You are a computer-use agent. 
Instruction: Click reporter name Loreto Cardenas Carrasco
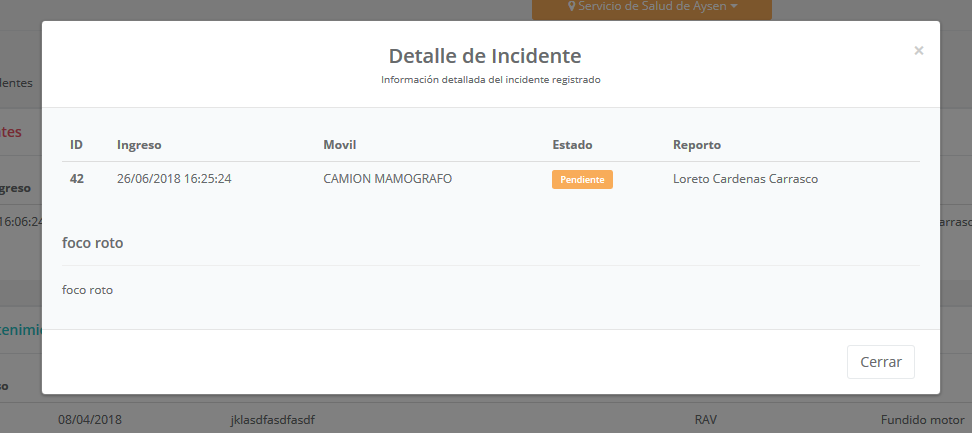point(746,179)
